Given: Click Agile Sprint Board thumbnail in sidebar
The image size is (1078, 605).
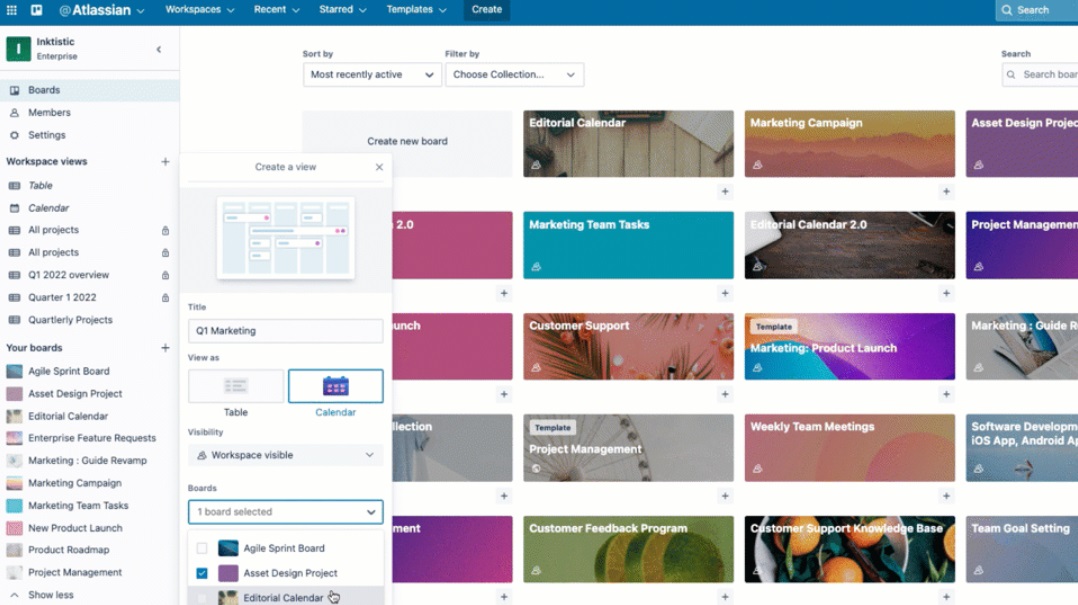Looking at the screenshot, I should tap(14, 371).
